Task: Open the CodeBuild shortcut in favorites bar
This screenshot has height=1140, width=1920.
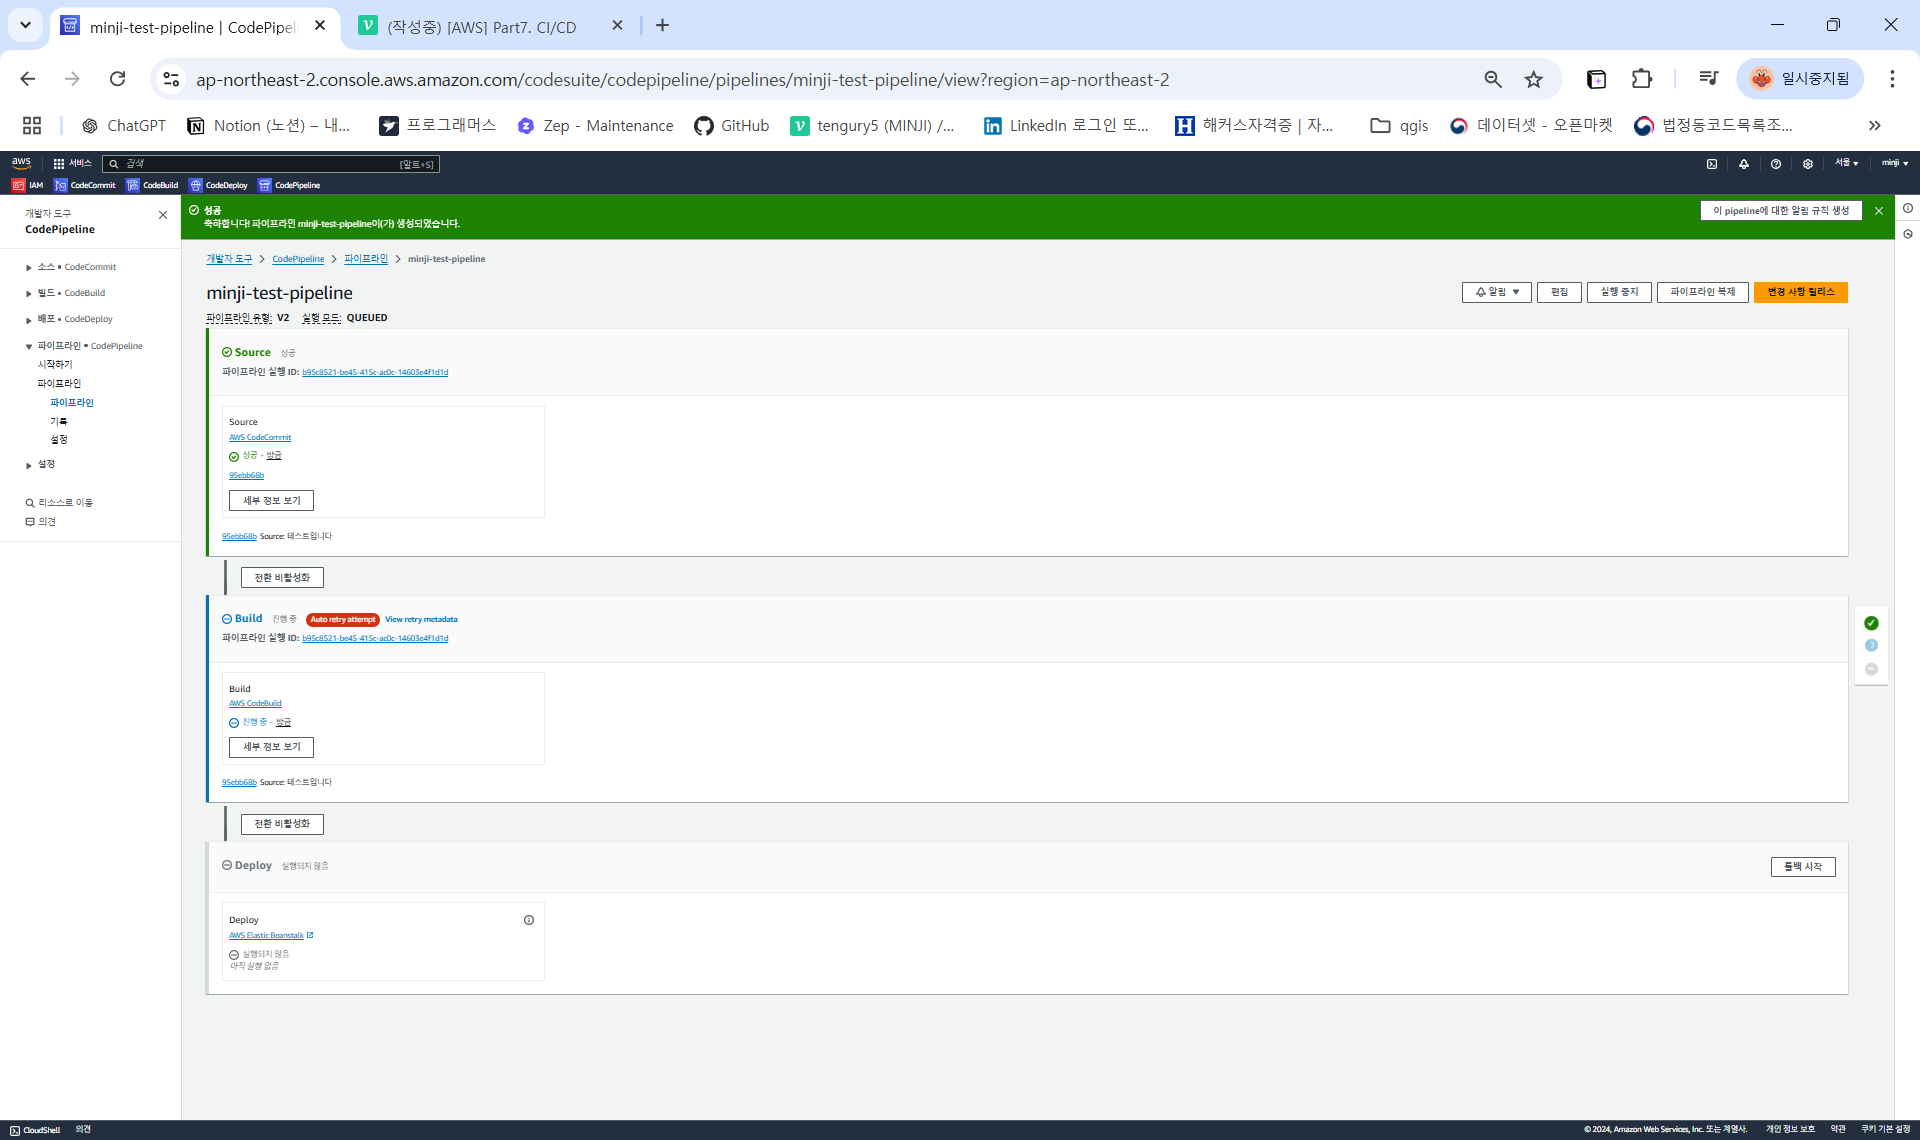Action: coord(152,185)
